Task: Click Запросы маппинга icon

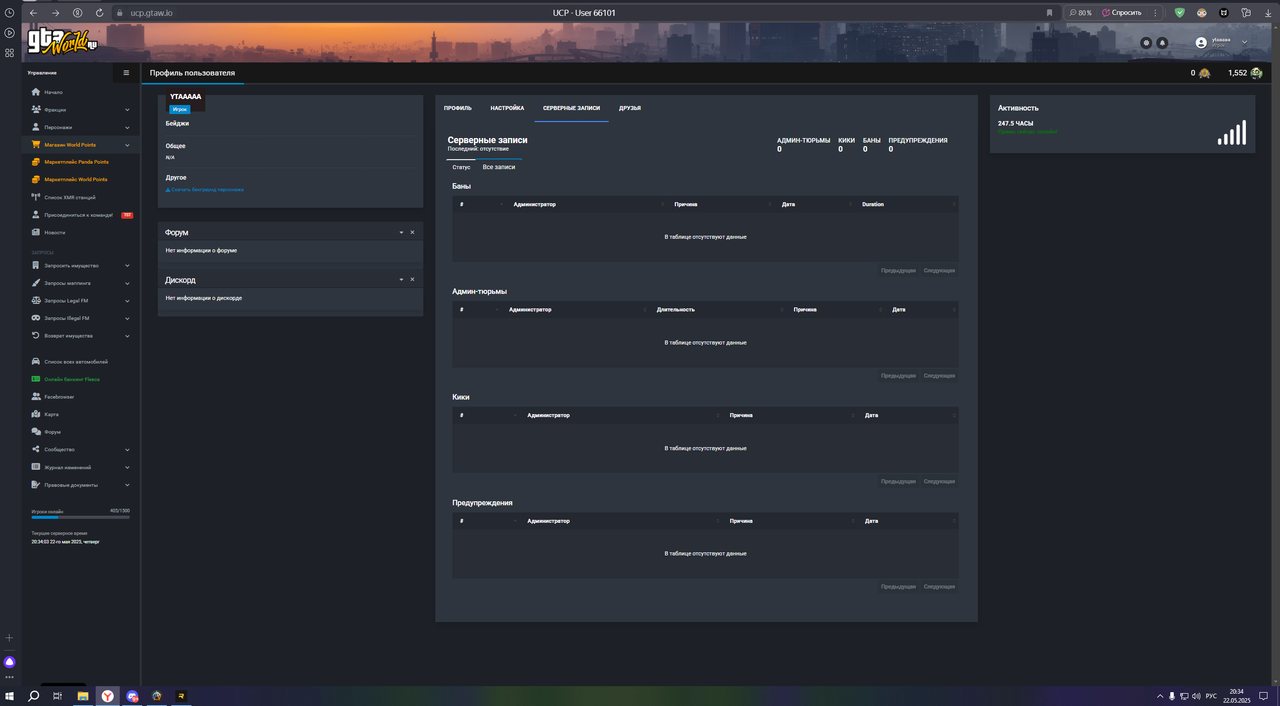Action: coord(36,283)
